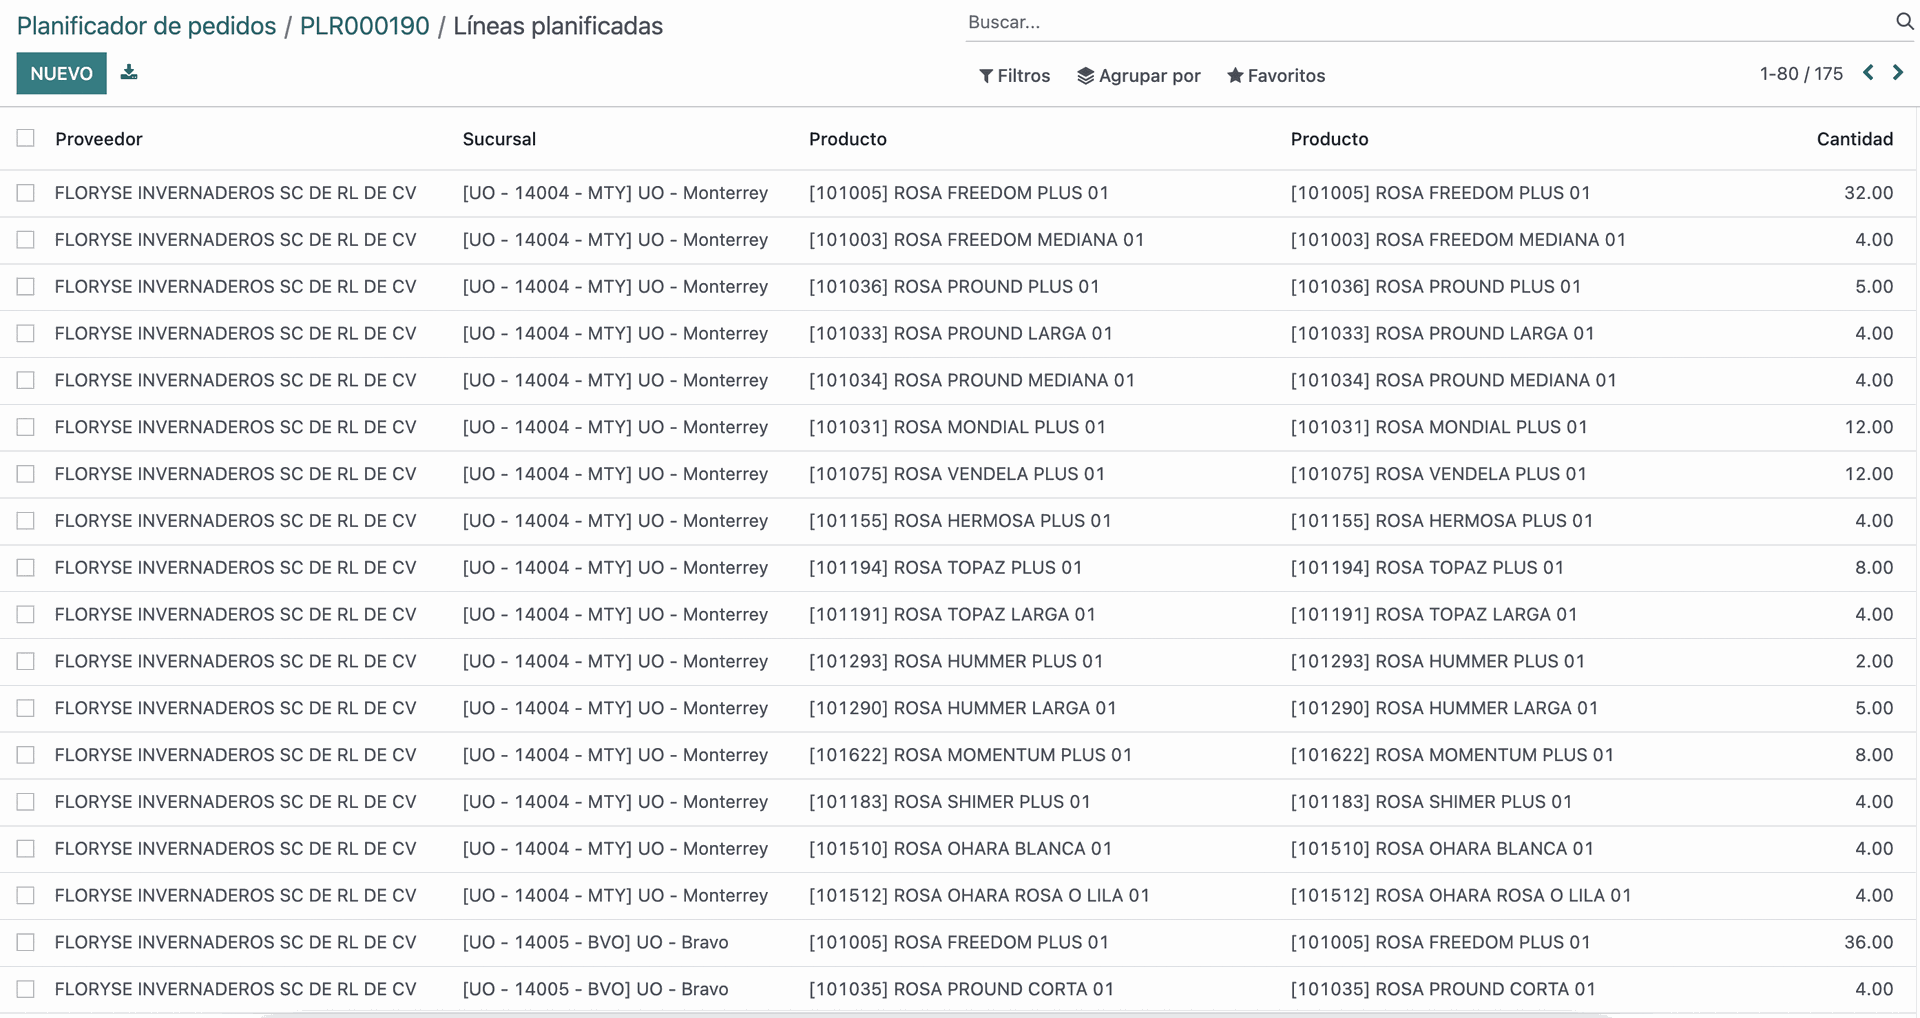Click Sucursal cell in ROSA PROUND CORTA row

click(x=595, y=989)
